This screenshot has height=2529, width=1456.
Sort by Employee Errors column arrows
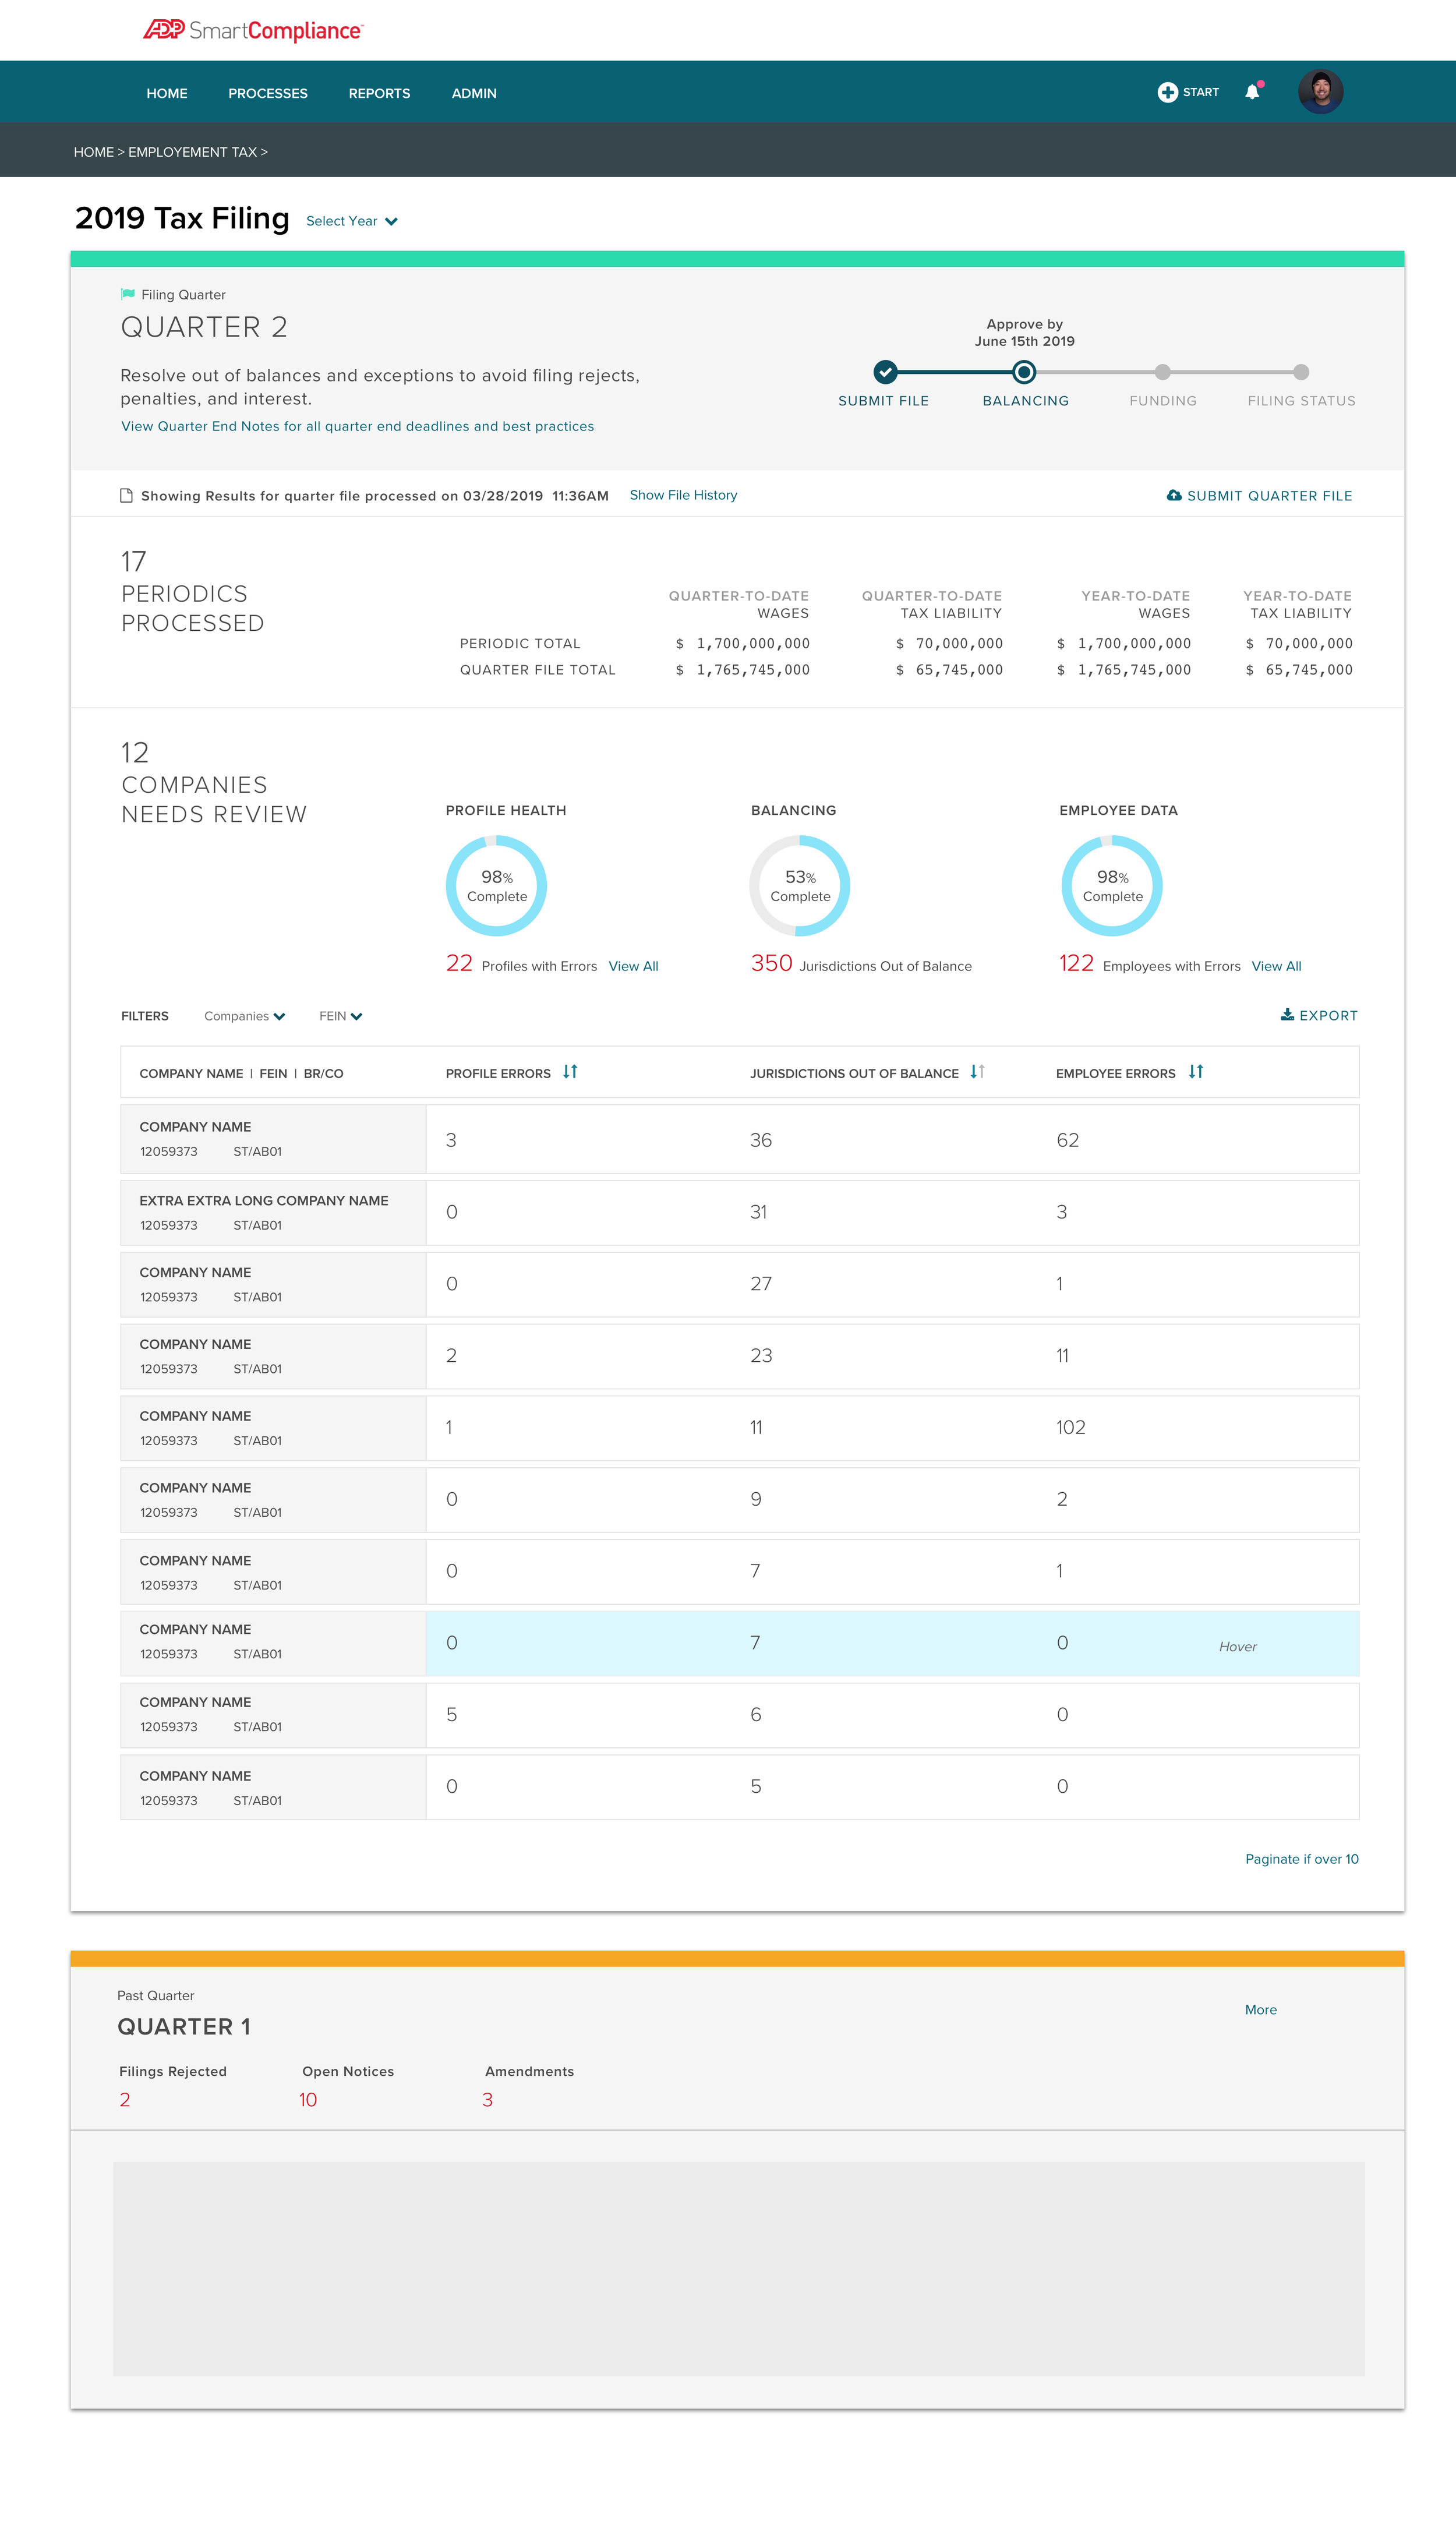tap(1195, 1072)
